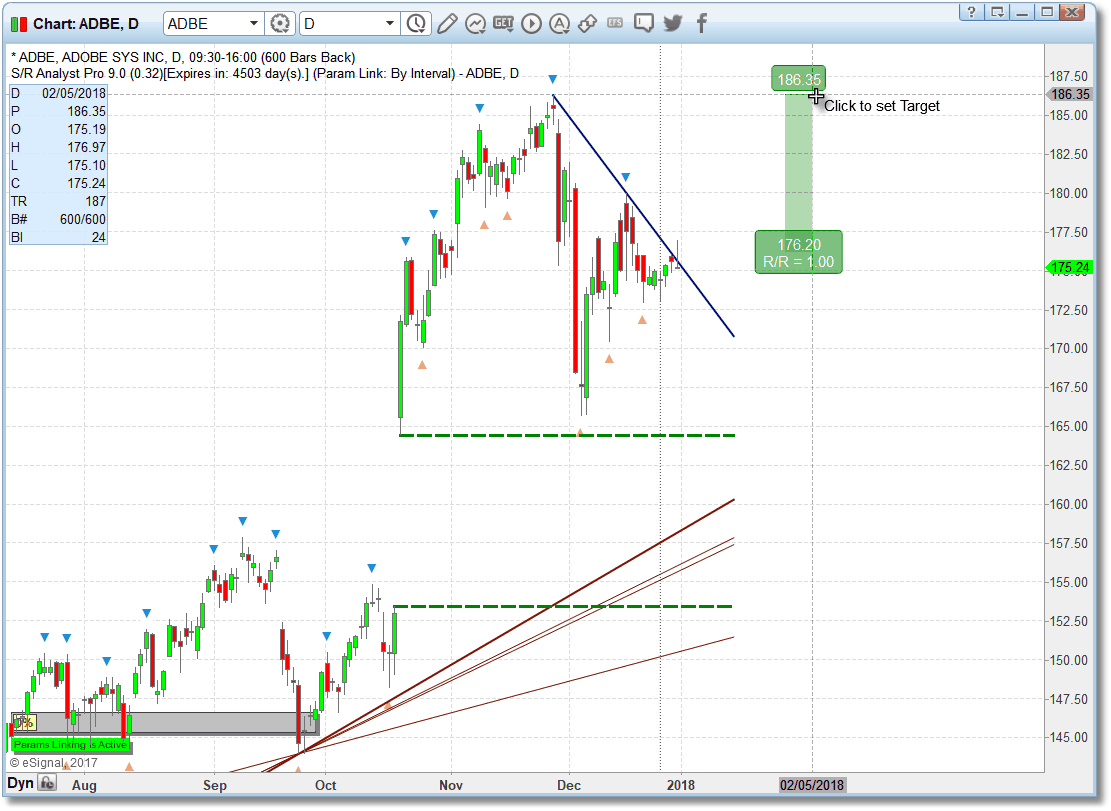This screenshot has height=811, width=1111.
Task: Click the 180.00 price scale label
Action: (x=1068, y=193)
